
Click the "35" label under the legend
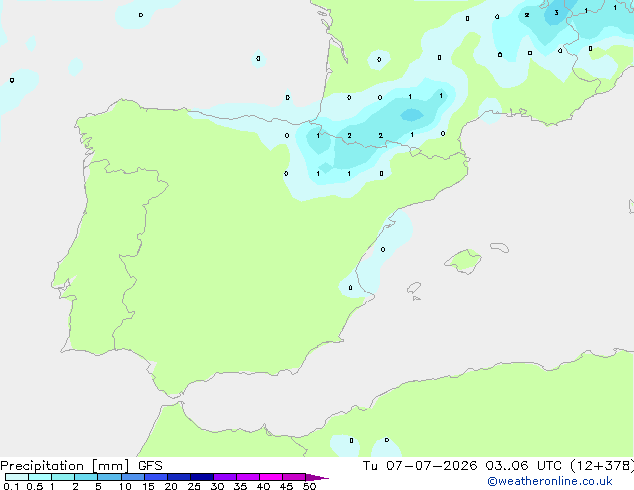coord(240,486)
